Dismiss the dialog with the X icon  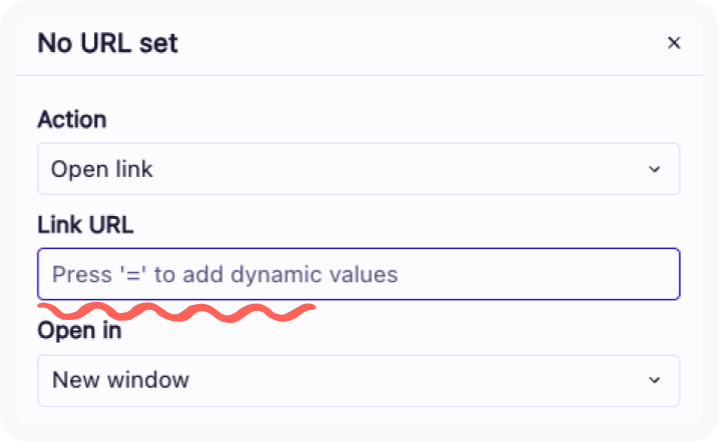tap(674, 43)
